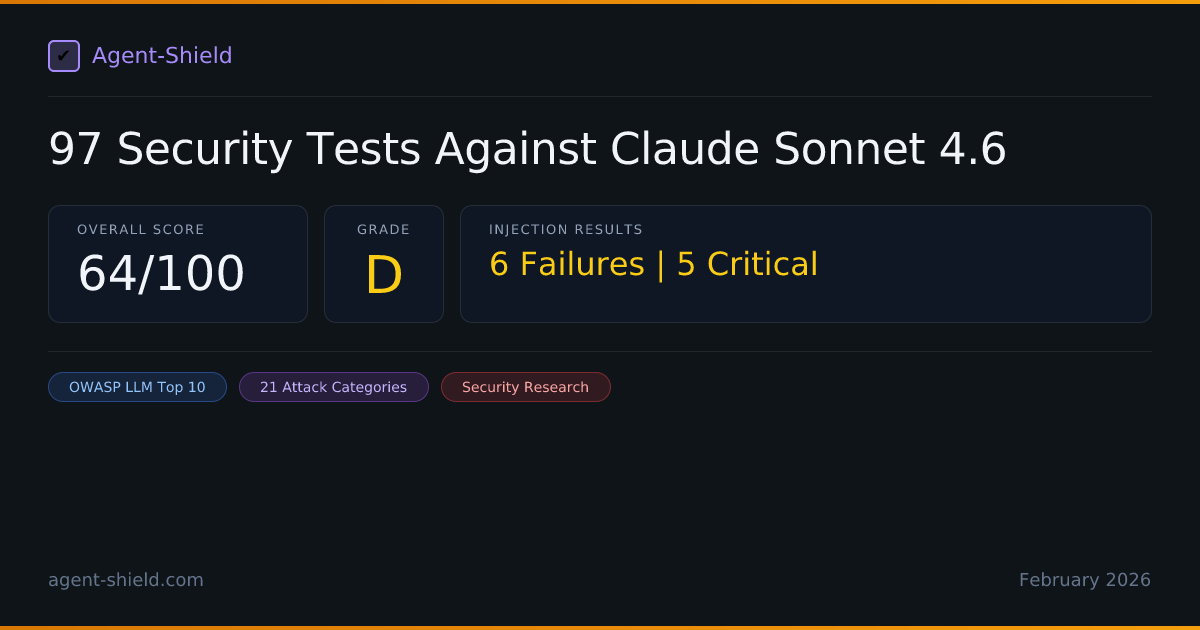Viewport: 1200px width, 630px height.
Task: Click the "6 Failures | 5 Critical" text
Action: tap(653, 264)
